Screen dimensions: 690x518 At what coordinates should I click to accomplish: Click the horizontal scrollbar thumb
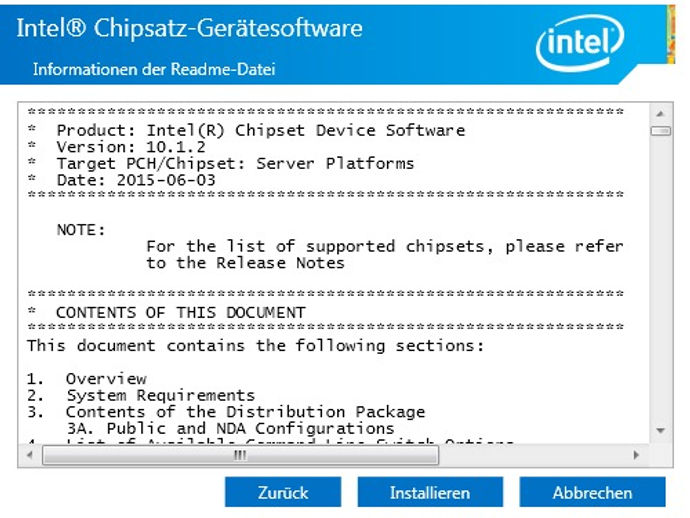pyautogui.click(x=240, y=455)
